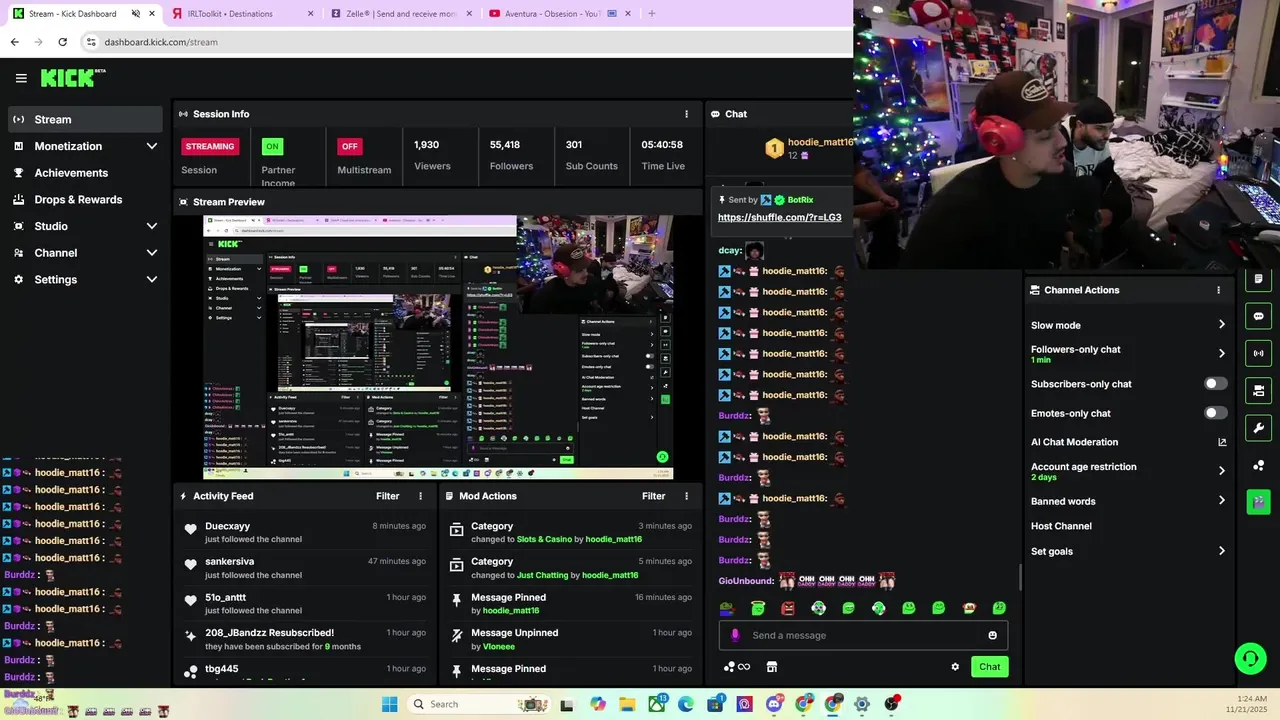Screen dimensions: 1280x720
Task: Open Activity Feed three-dot menu
Action: tap(420, 496)
